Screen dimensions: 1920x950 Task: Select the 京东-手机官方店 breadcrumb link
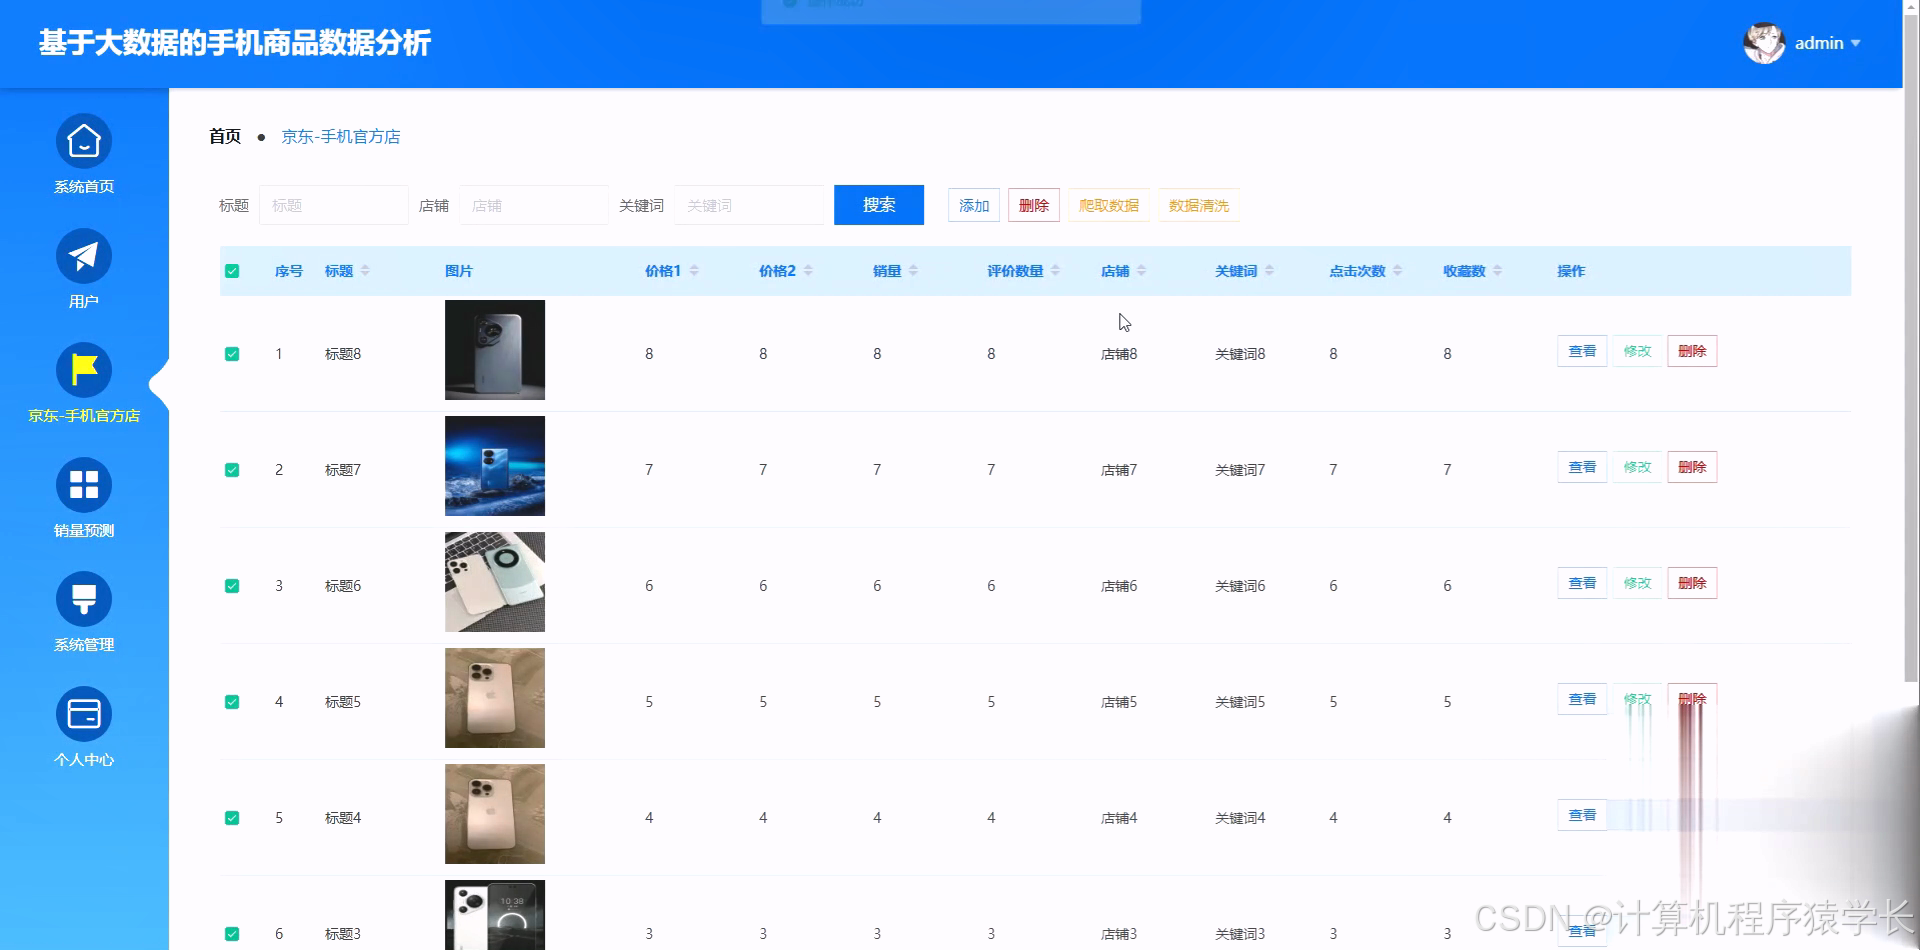tap(341, 136)
